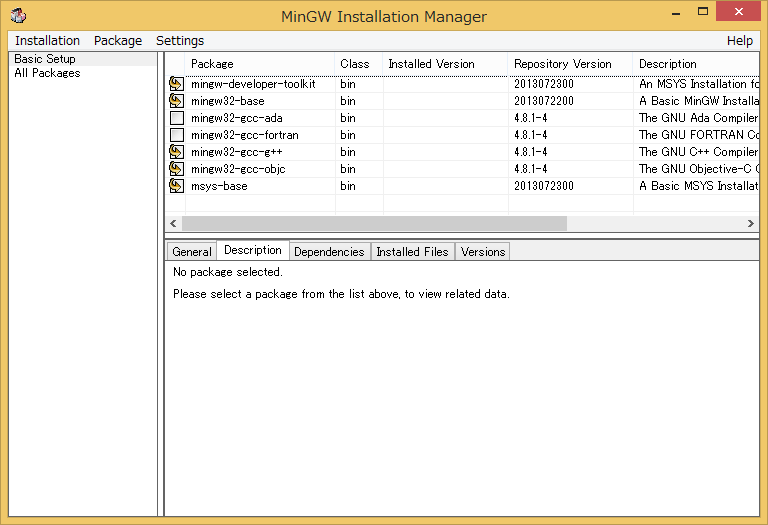Image resolution: width=768 pixels, height=525 pixels.
Task: Select the mingw32-gcc-g++ package name
Action: 237,152
